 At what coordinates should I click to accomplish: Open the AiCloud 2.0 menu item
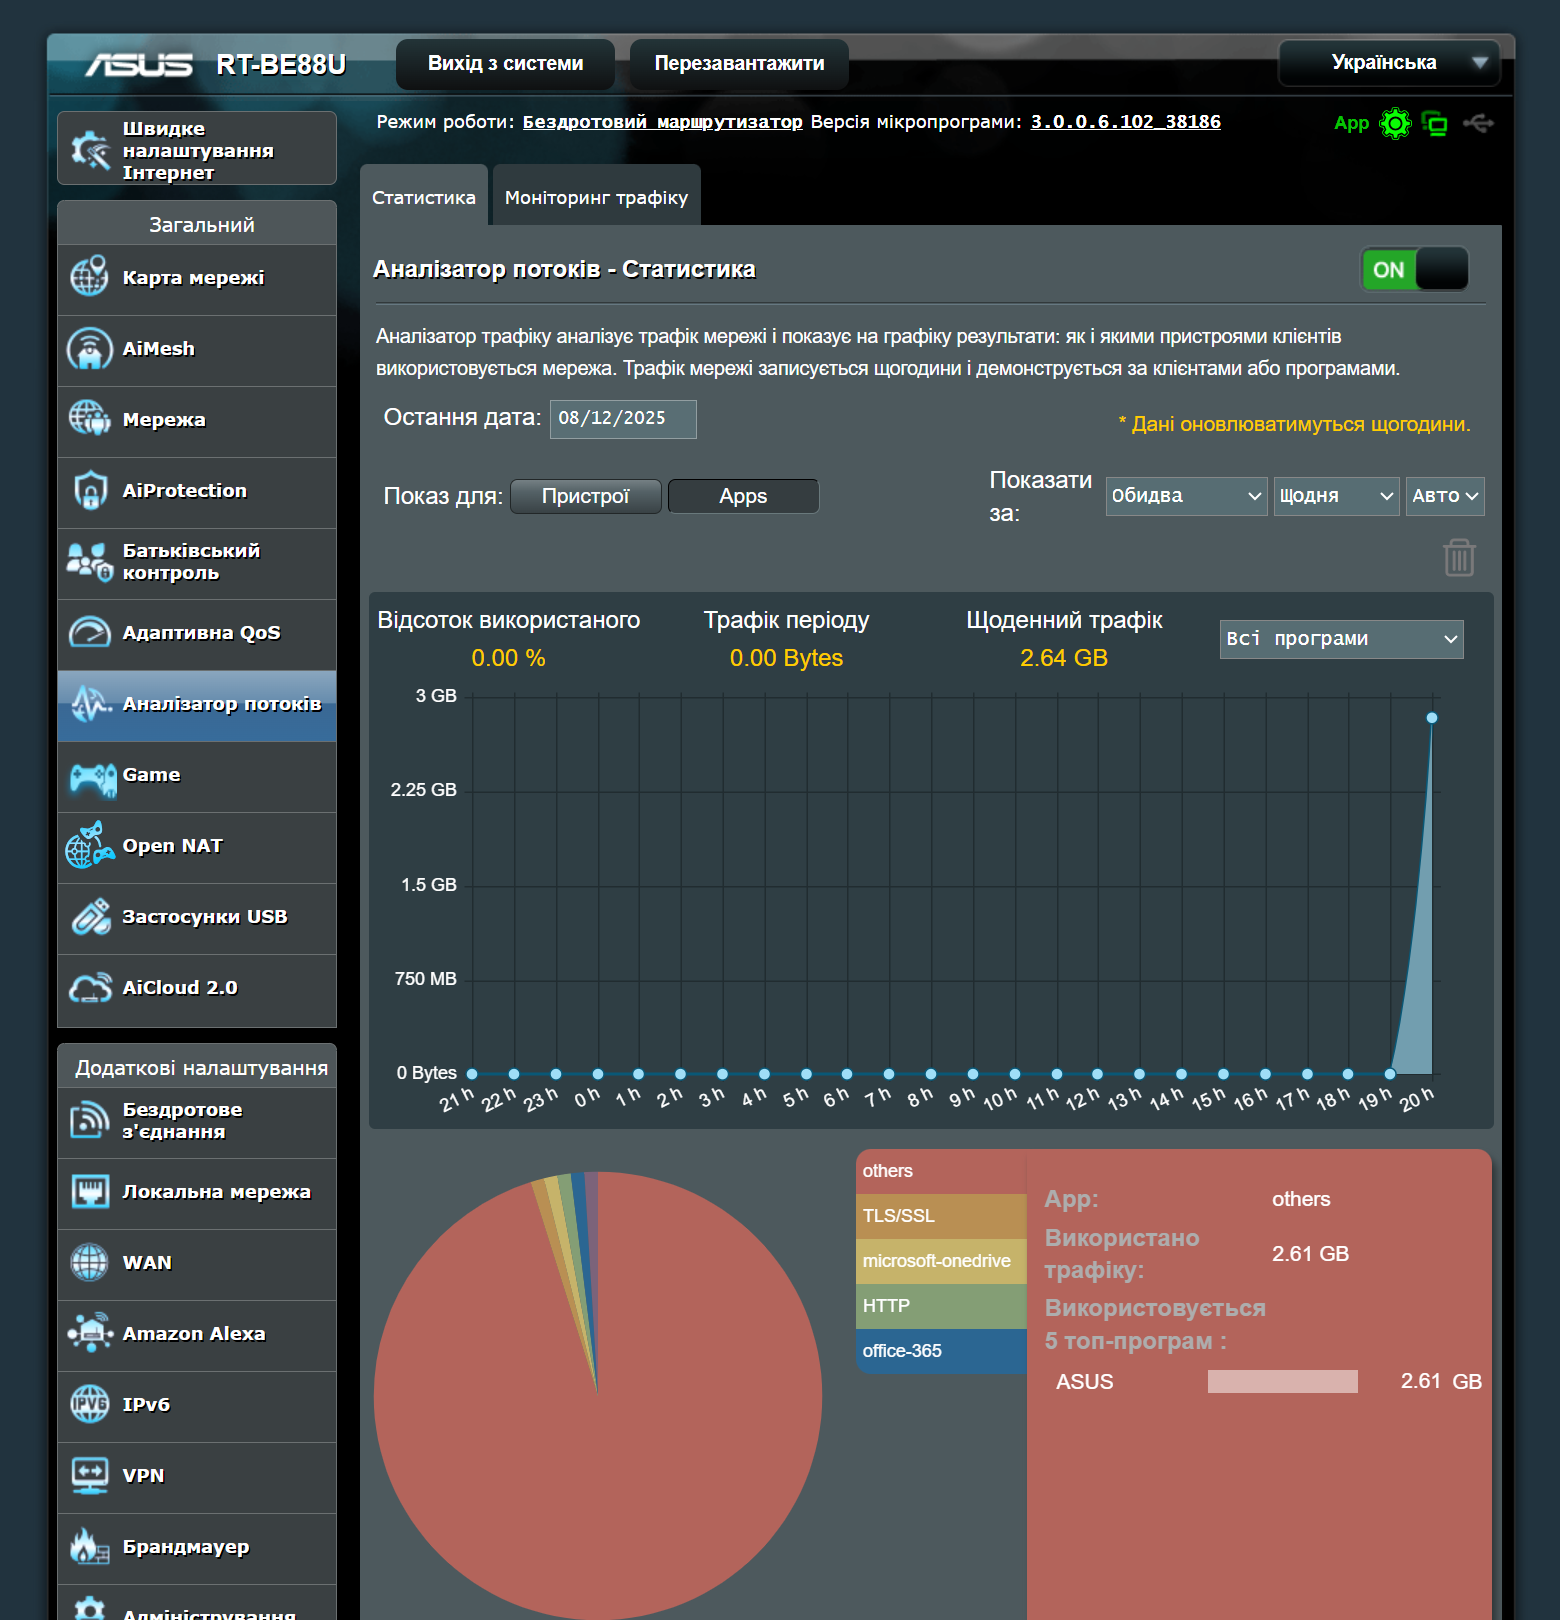pyautogui.click(x=197, y=990)
